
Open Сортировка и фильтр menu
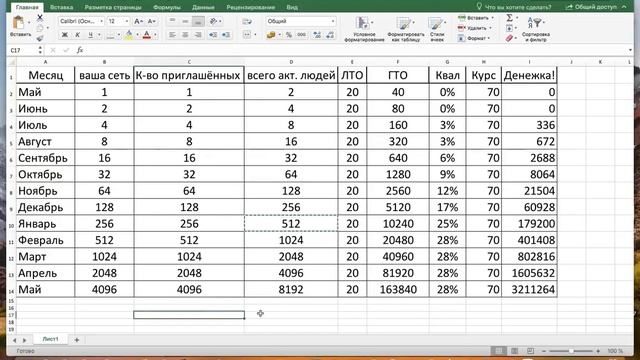[x=536, y=28]
